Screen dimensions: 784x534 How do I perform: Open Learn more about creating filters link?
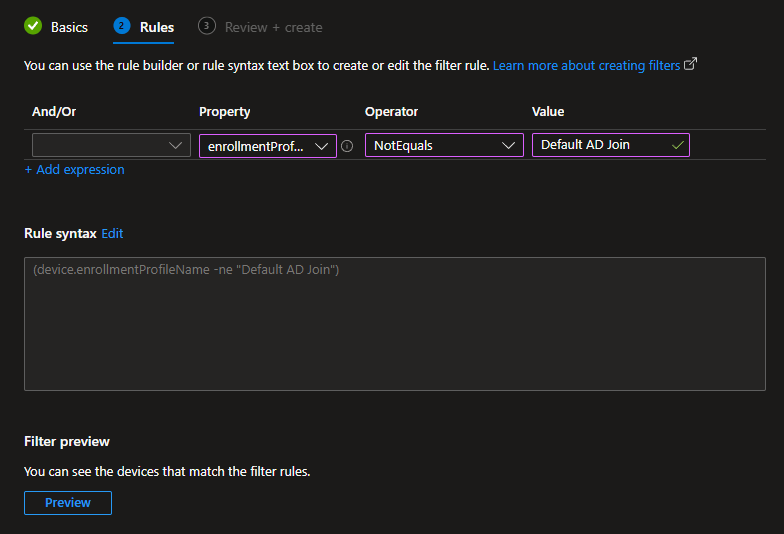point(586,65)
